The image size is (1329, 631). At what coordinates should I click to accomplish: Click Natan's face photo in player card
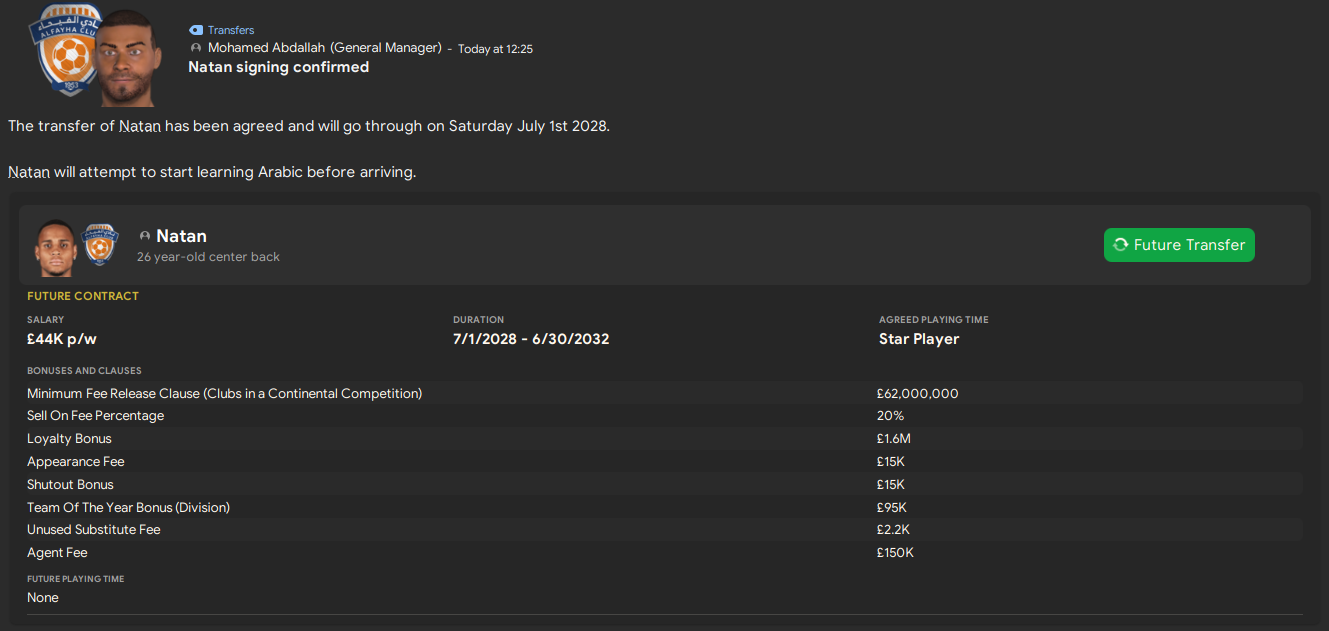[x=55, y=247]
